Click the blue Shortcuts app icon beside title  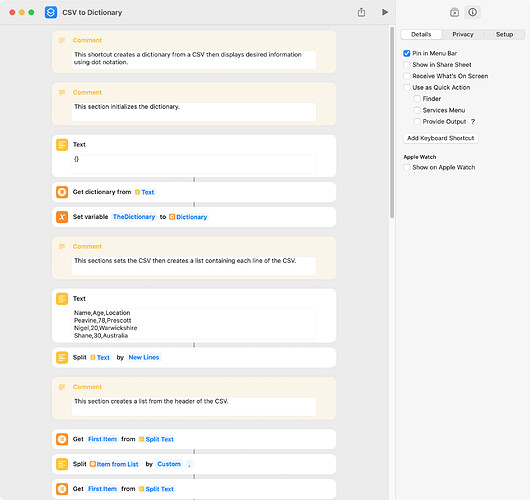coord(51,13)
